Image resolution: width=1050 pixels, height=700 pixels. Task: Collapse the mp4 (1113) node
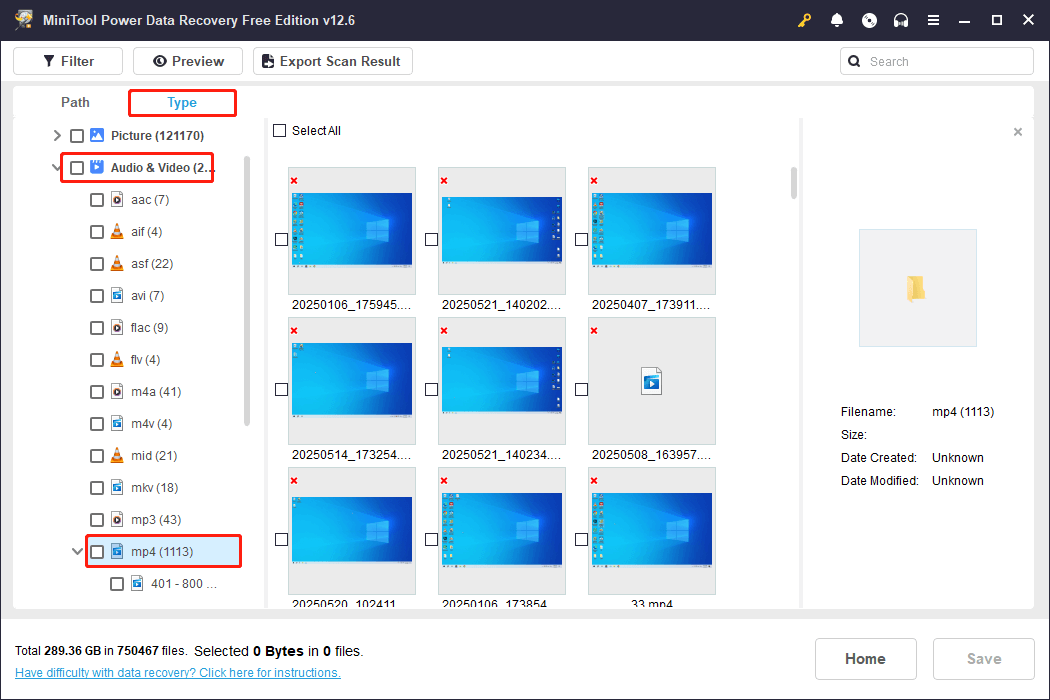pos(77,551)
